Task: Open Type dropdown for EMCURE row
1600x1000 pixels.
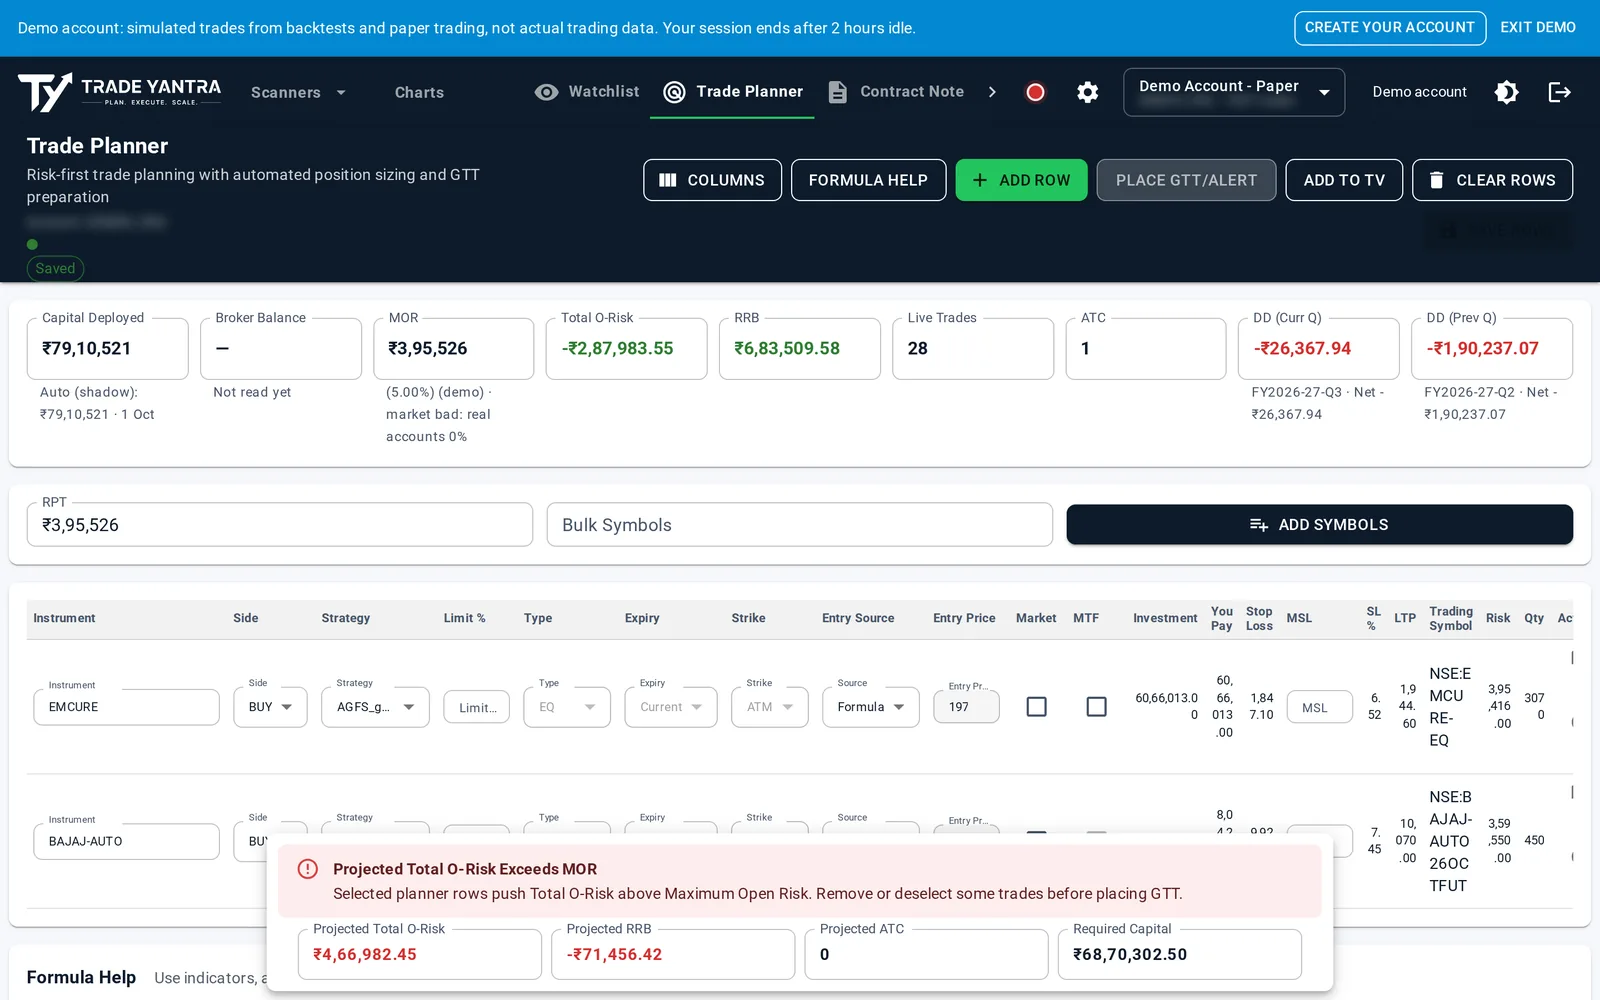Action: coord(567,707)
